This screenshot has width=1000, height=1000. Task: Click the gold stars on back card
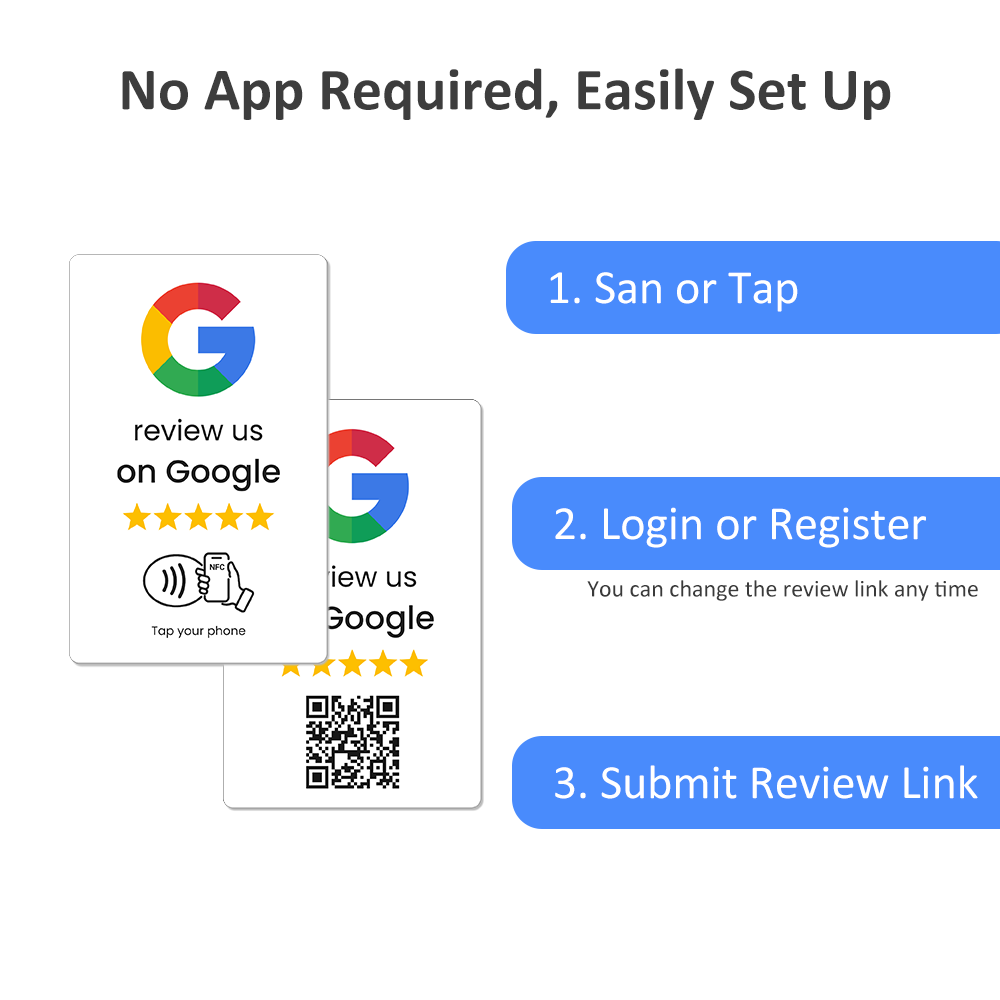354,664
